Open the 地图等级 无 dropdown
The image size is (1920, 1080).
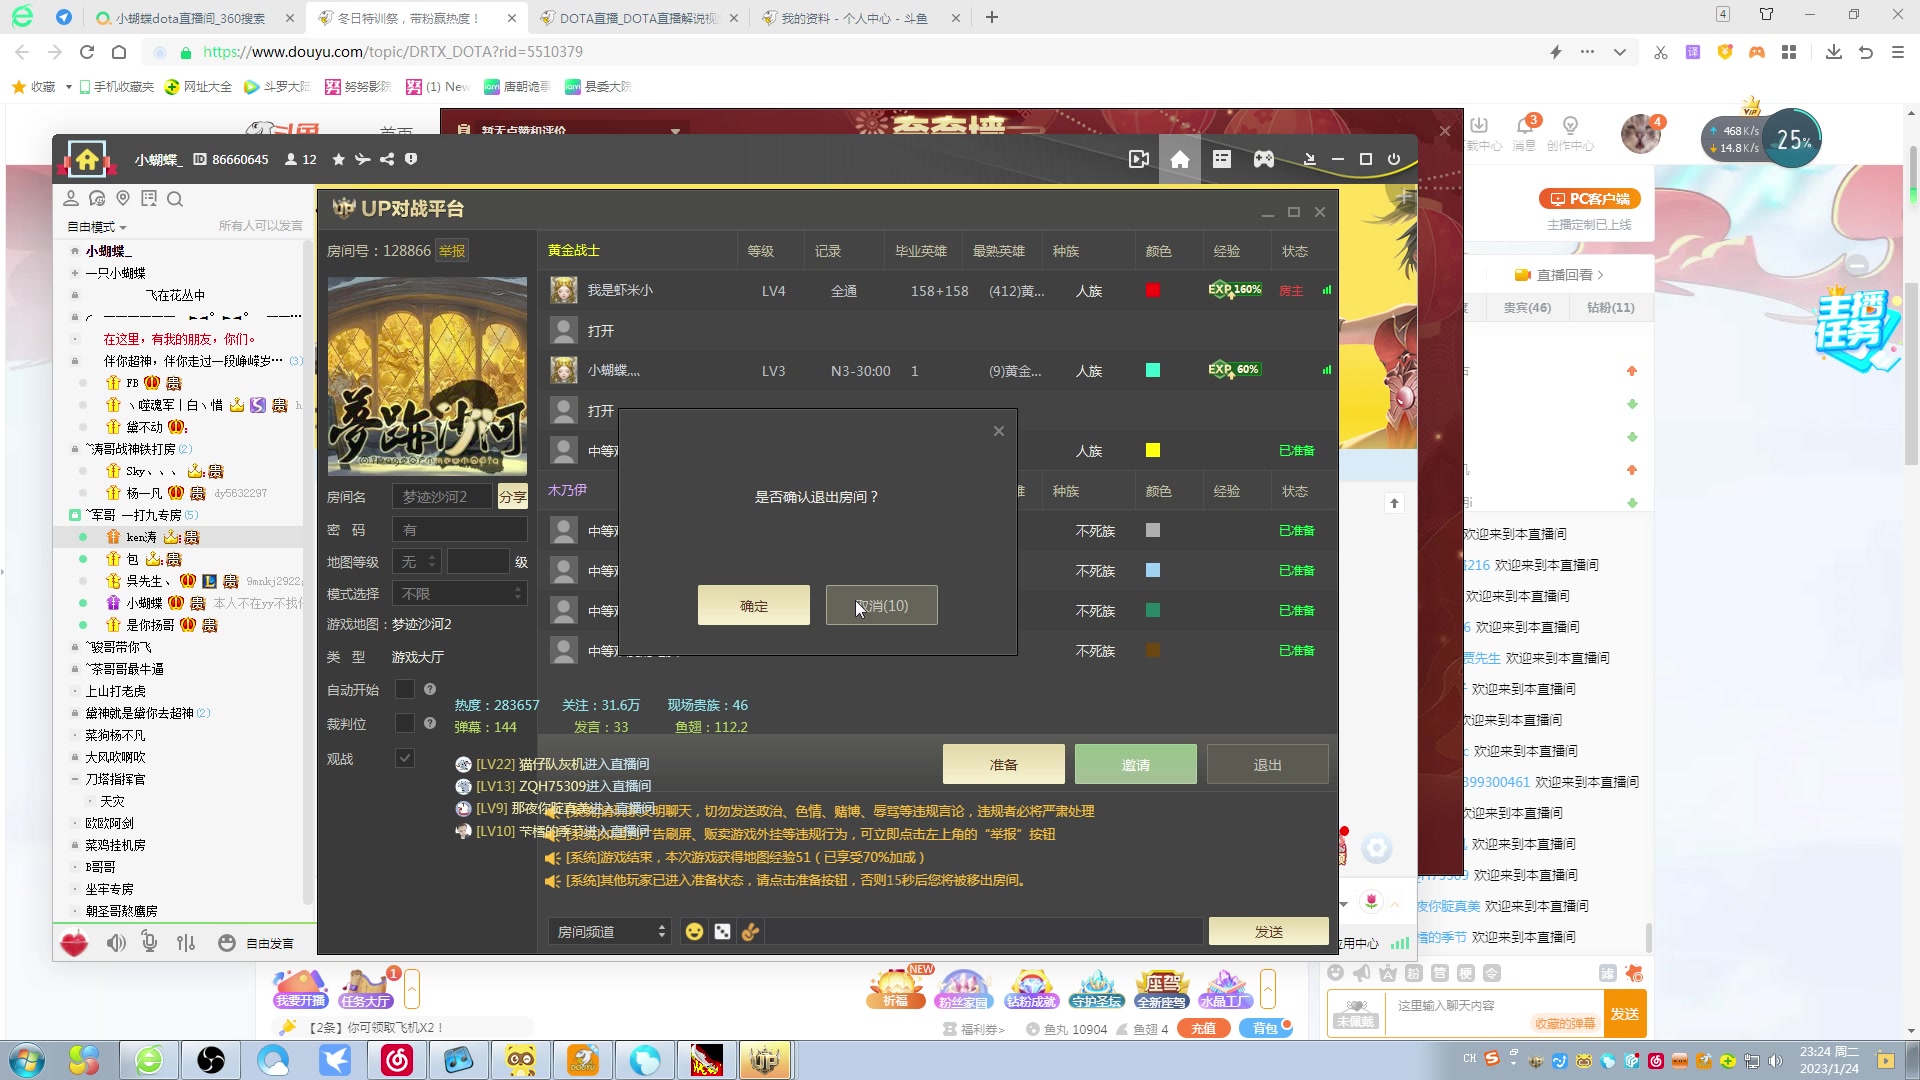(417, 562)
